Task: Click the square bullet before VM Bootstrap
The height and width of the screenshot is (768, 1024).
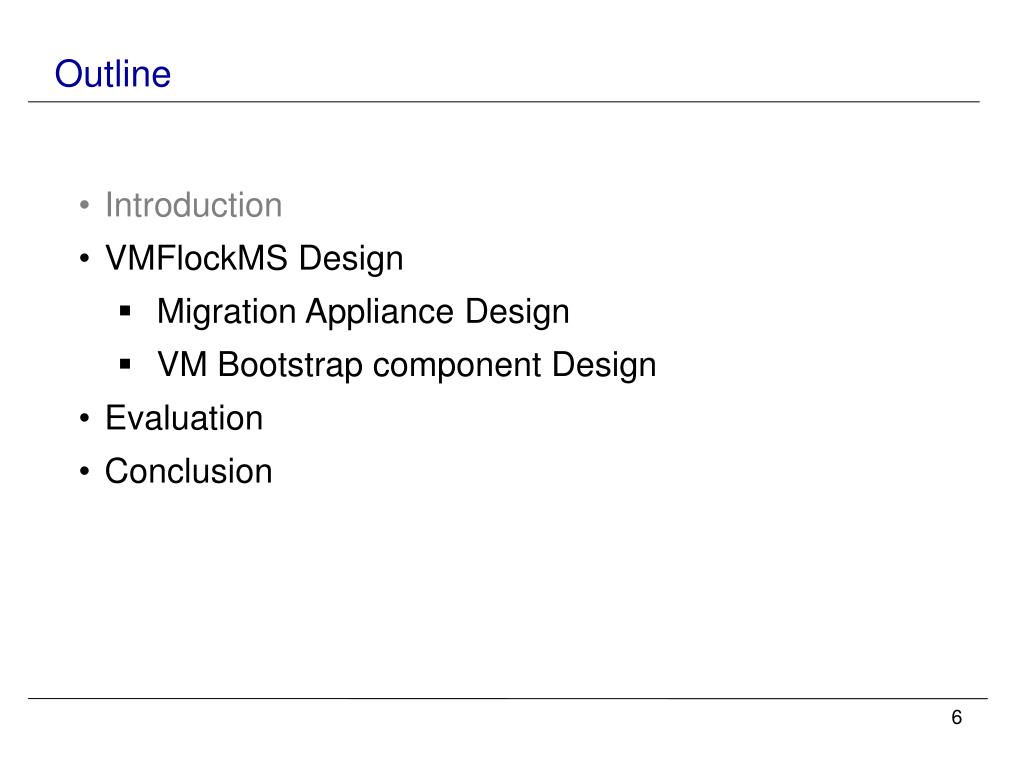Action: point(125,364)
